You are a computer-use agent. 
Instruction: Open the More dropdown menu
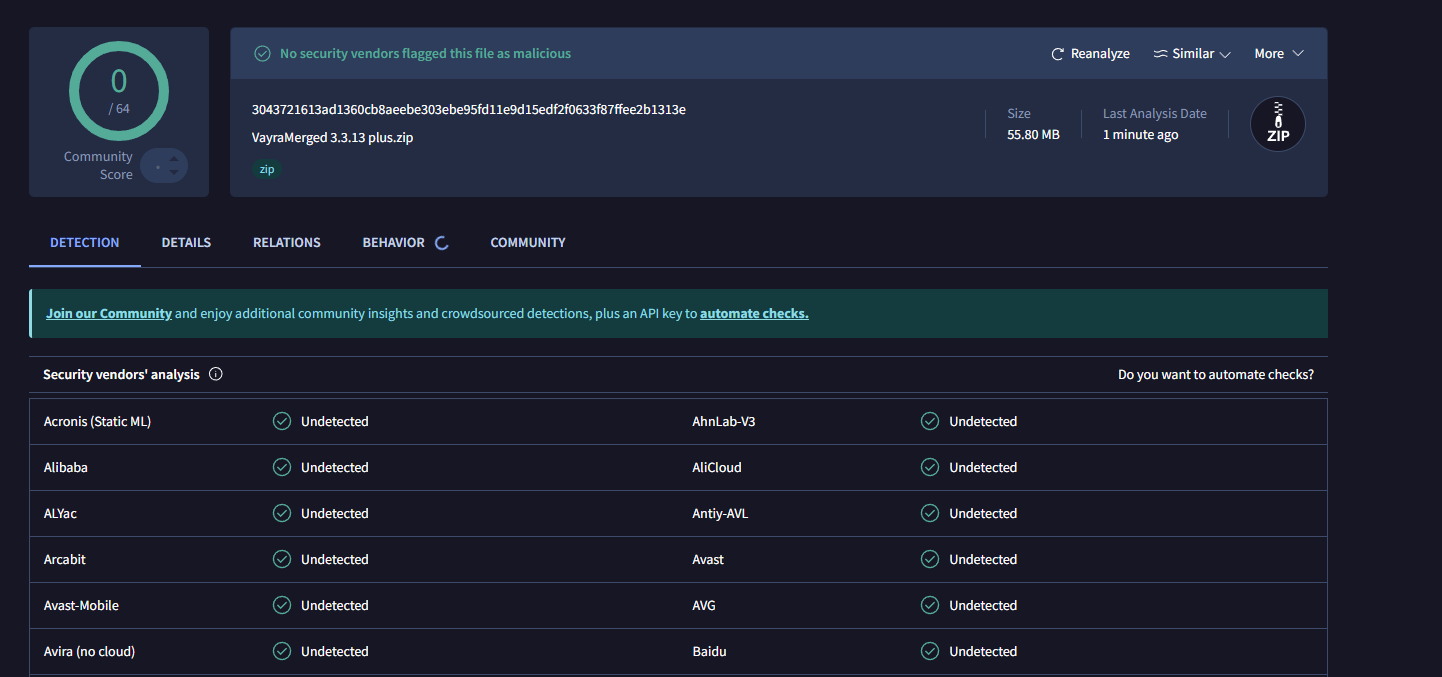coord(1279,54)
